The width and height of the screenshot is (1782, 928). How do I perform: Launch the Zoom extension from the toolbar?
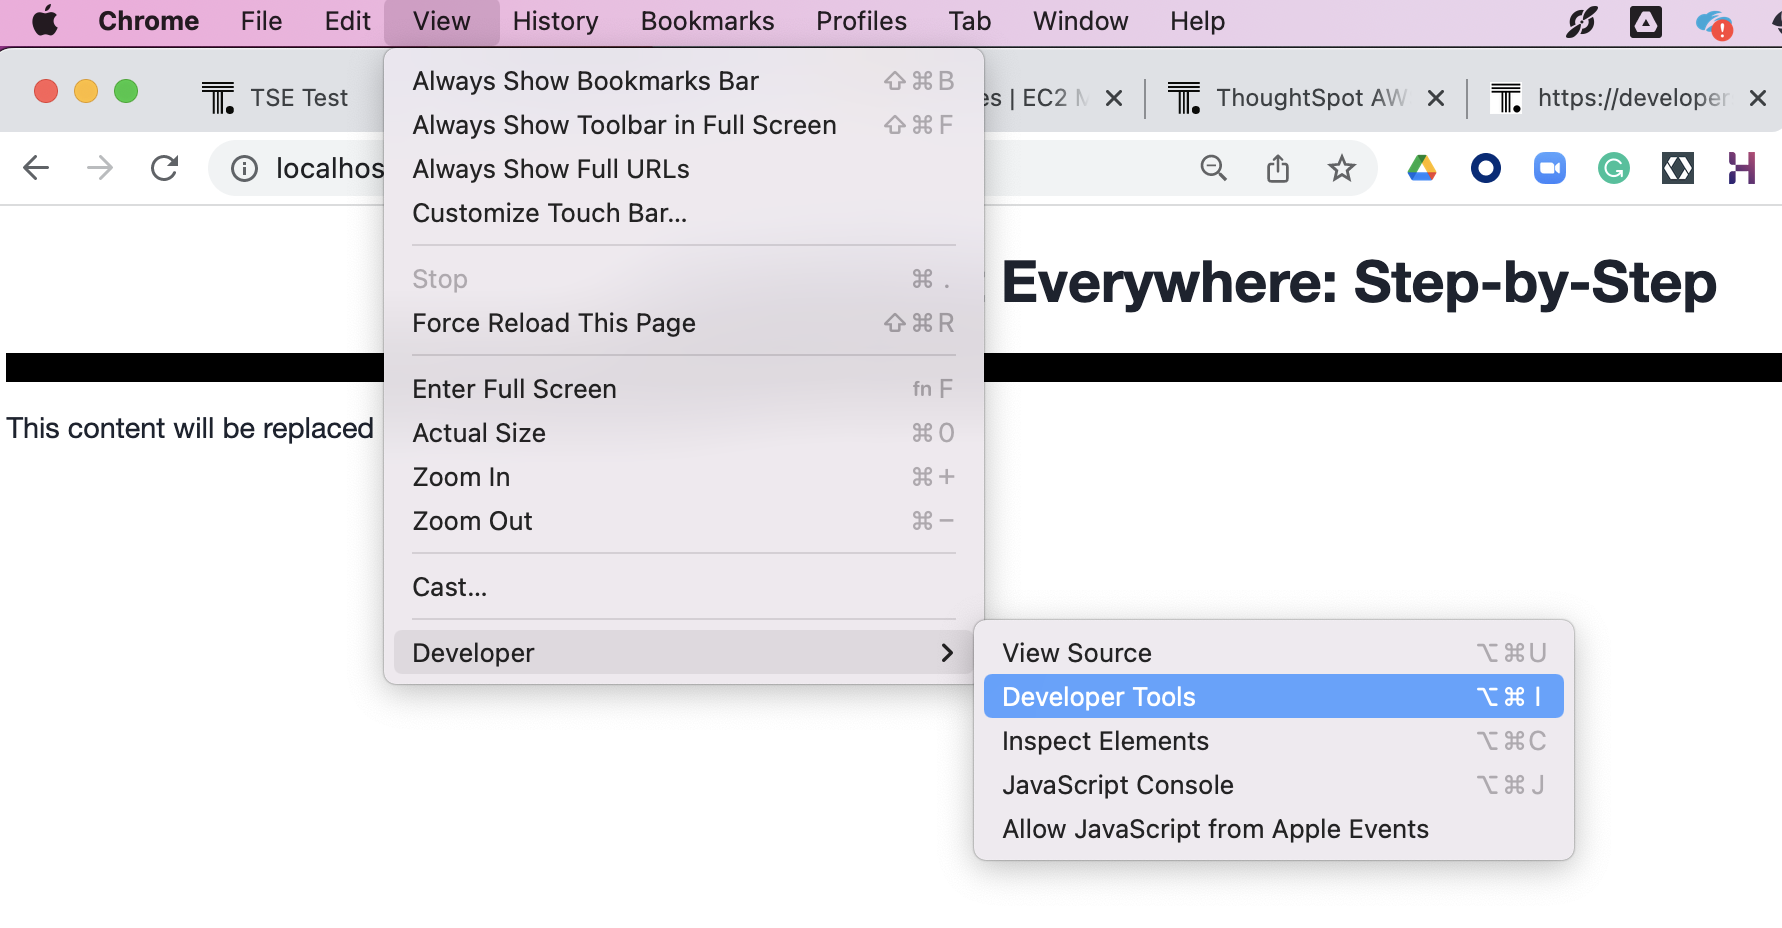[x=1549, y=168]
